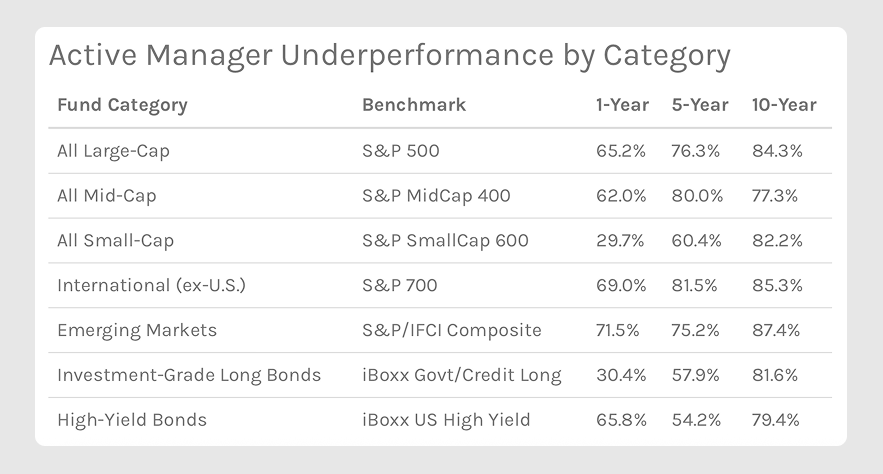Select the 29.7% value for Small-Cap
Image resolution: width=883 pixels, height=474 pixels.
620,241
